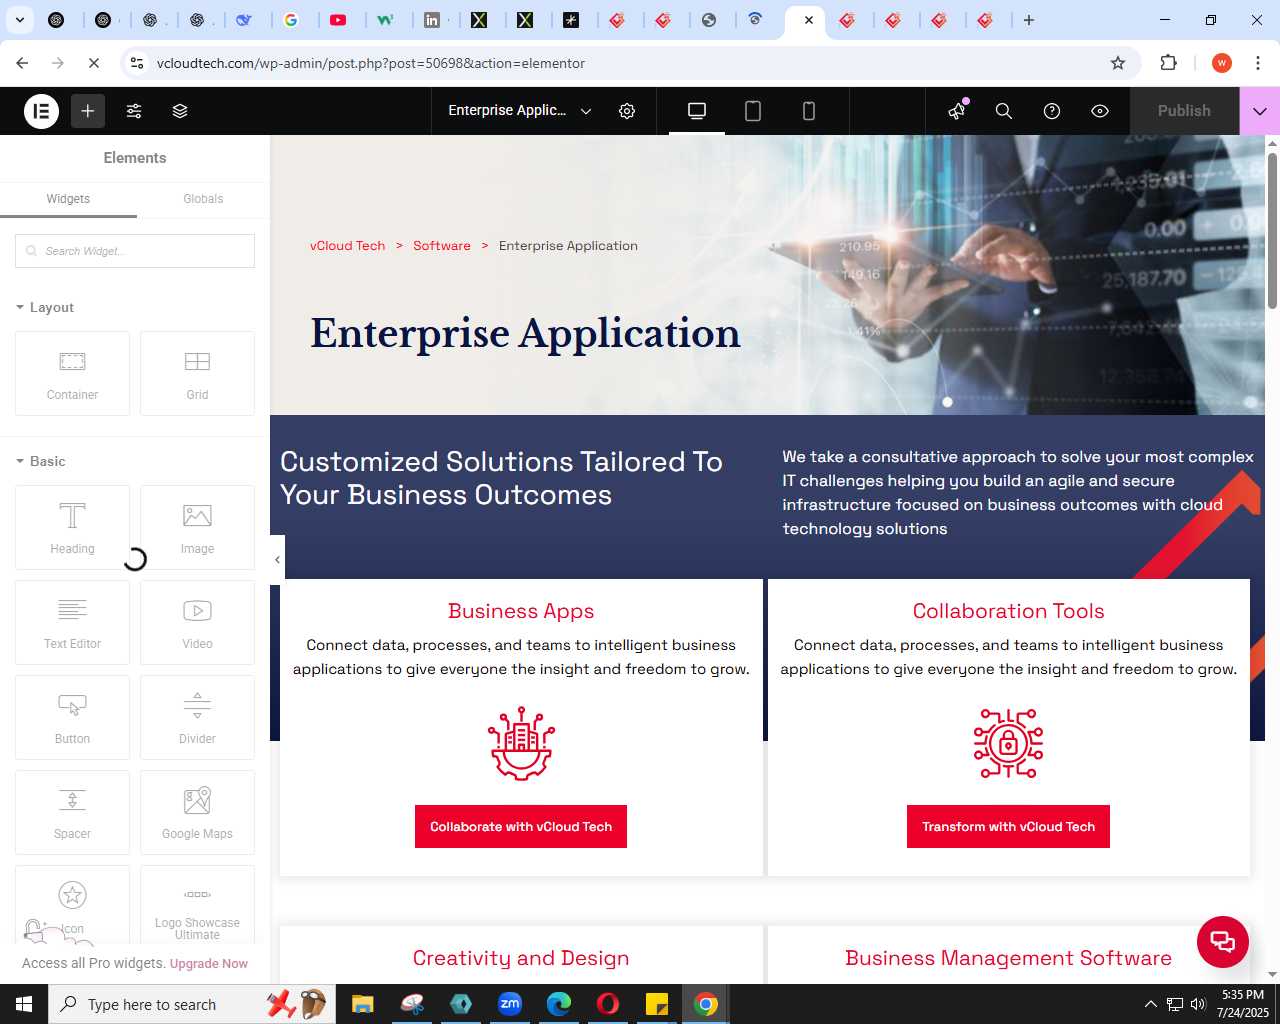This screenshot has height=1024, width=1280.
Task: Open the Help question mark icon
Action: [1052, 111]
